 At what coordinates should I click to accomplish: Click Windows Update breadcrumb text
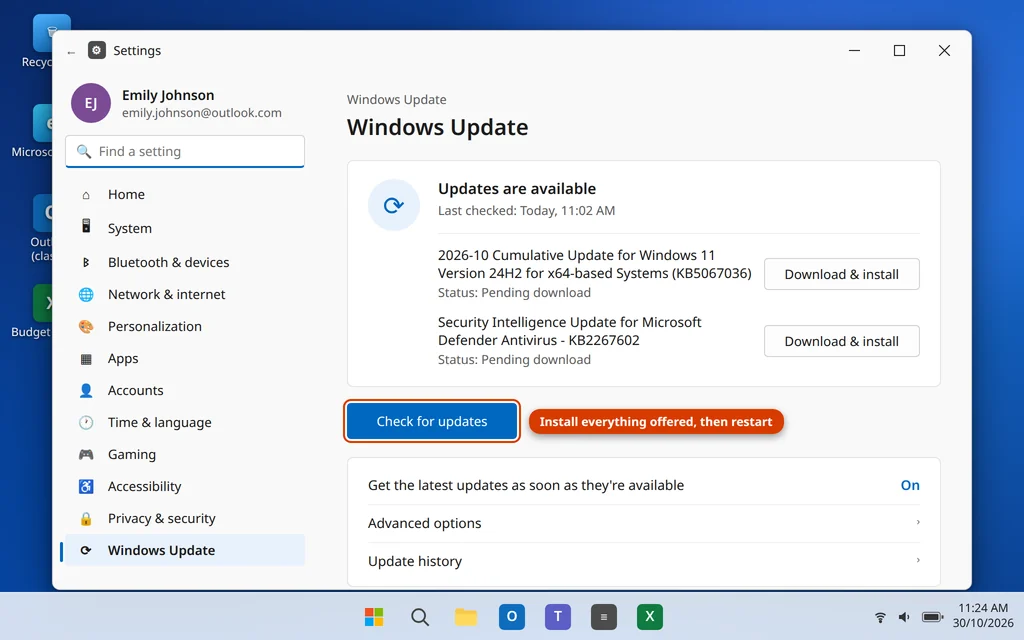point(396,99)
